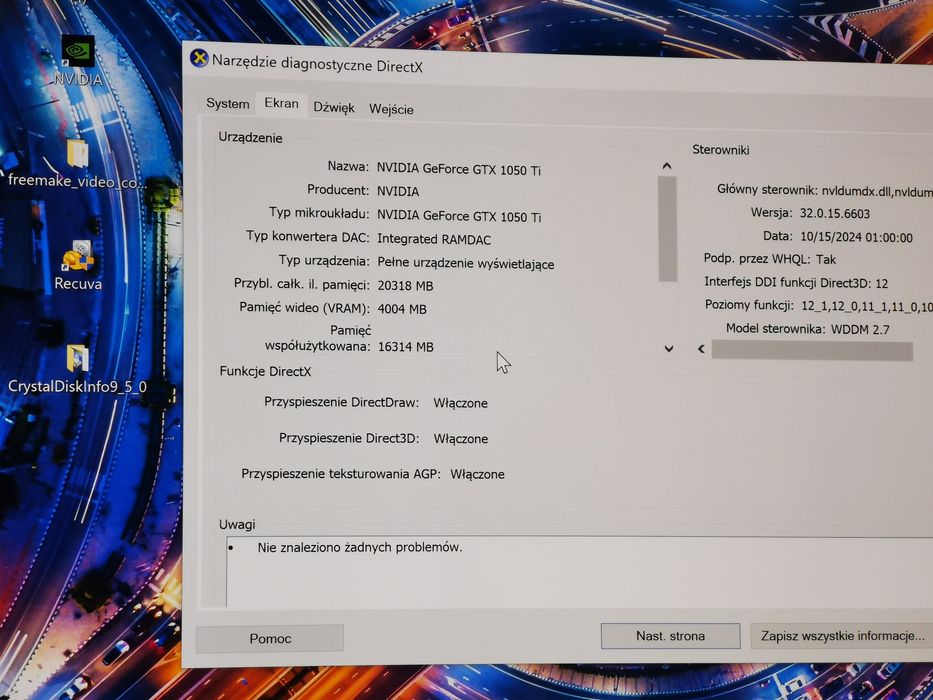Image resolution: width=933 pixels, height=700 pixels.
Task: Click the Pomoc button
Action: pos(270,639)
